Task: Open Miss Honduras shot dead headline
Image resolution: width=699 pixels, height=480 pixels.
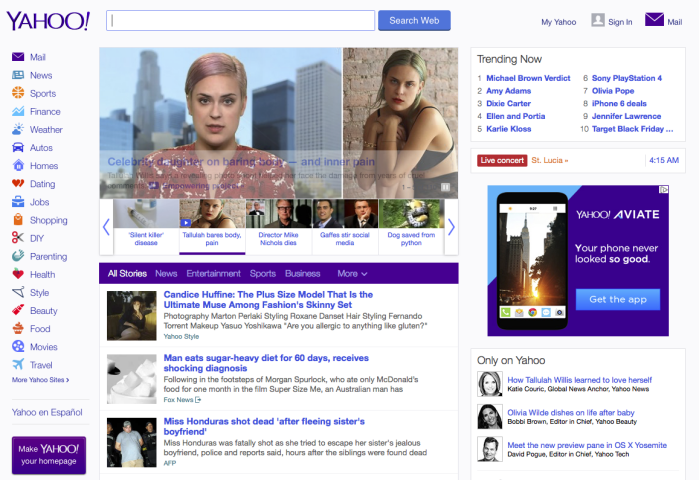Action: (x=264, y=426)
